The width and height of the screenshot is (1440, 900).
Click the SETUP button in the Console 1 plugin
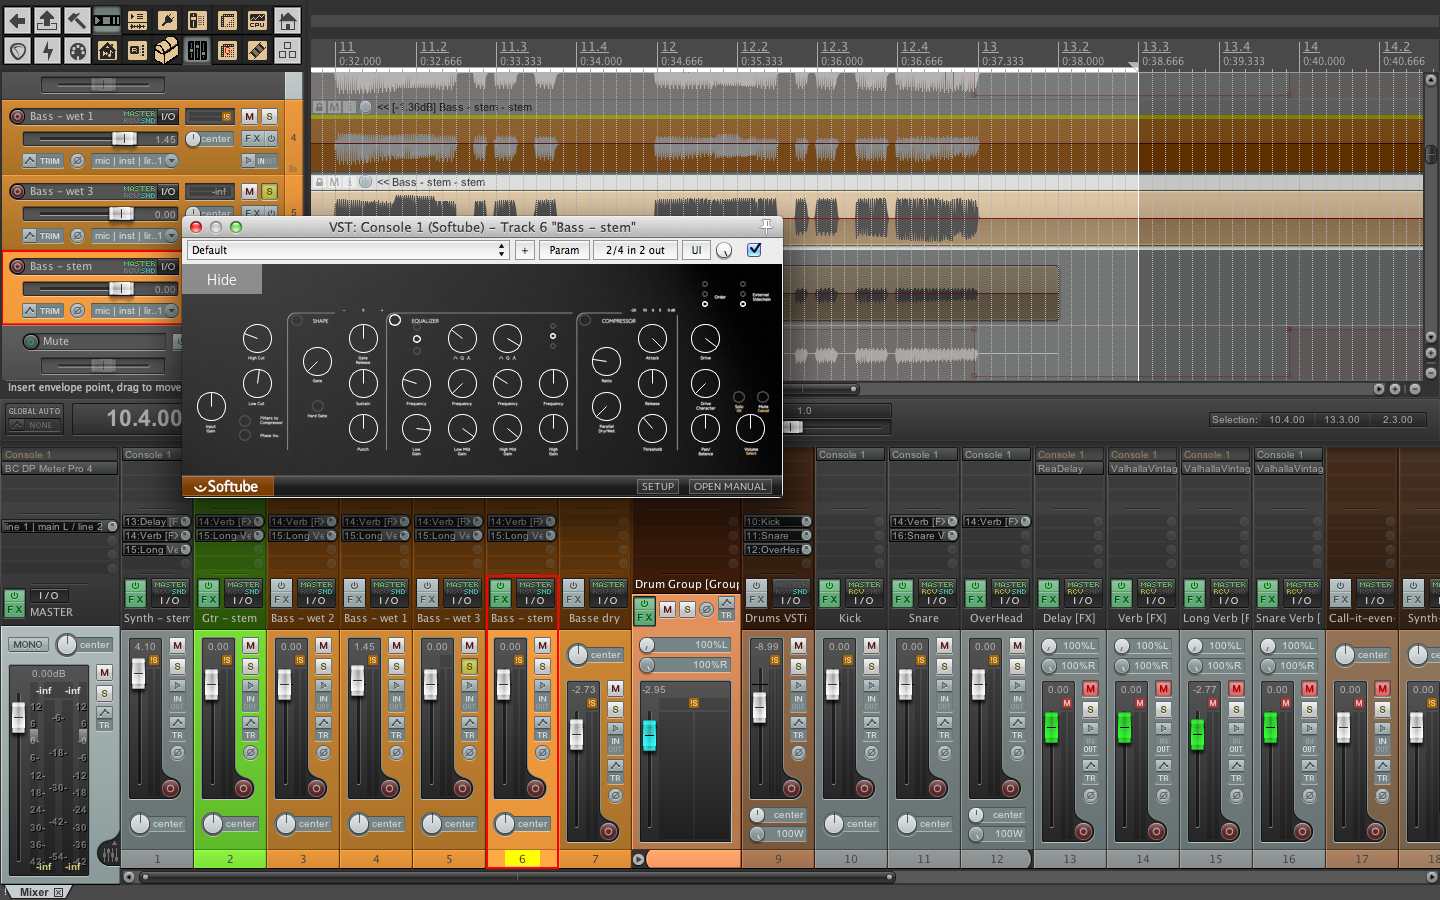657,486
